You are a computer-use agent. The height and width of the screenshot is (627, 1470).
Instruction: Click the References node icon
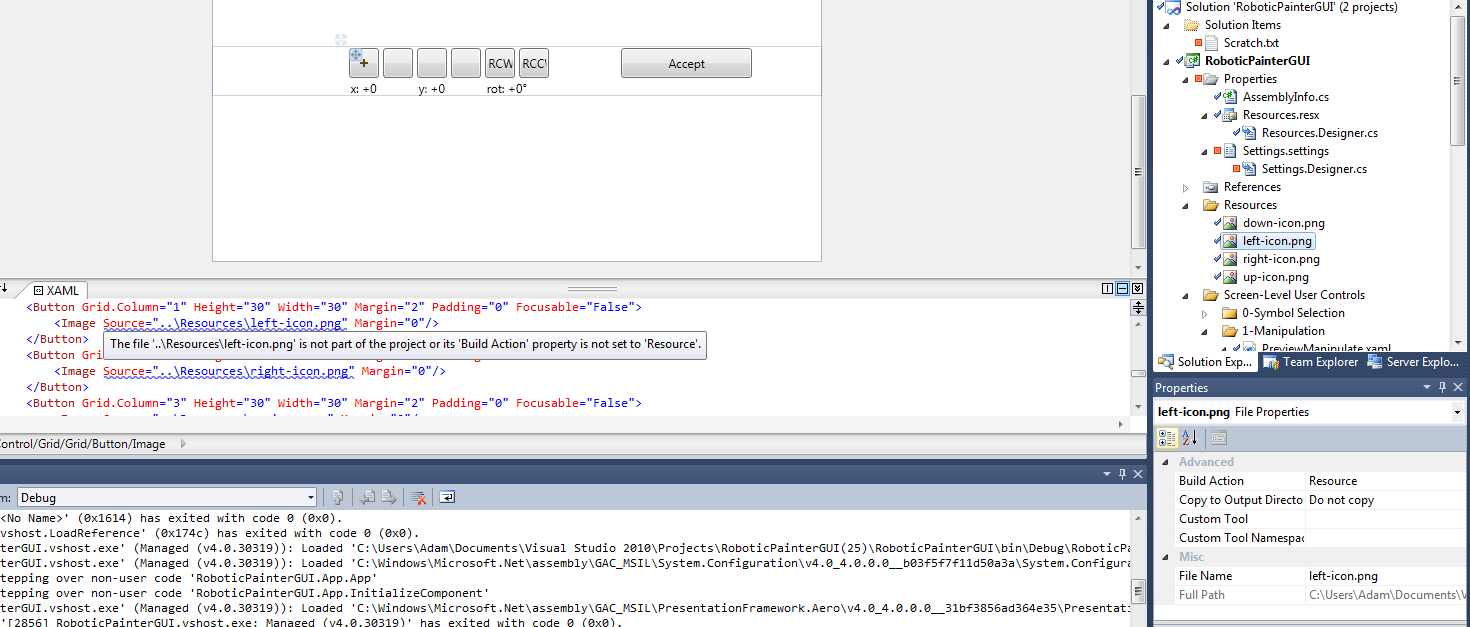point(1211,187)
